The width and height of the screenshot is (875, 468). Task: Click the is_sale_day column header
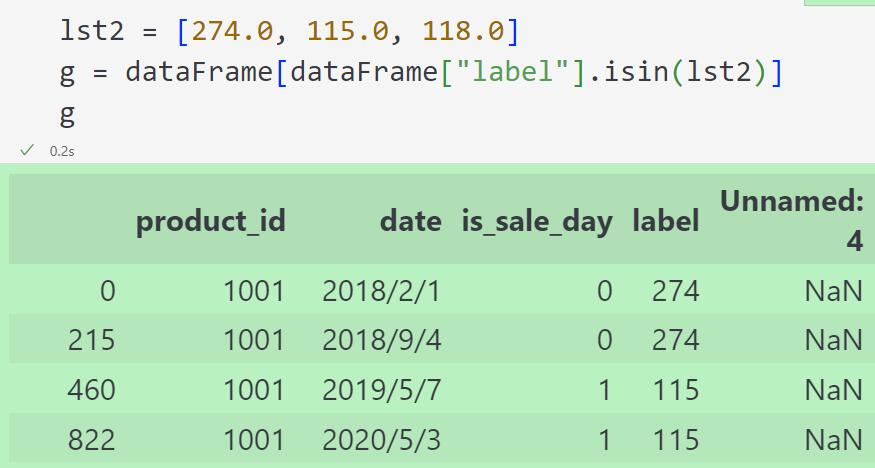point(537,221)
